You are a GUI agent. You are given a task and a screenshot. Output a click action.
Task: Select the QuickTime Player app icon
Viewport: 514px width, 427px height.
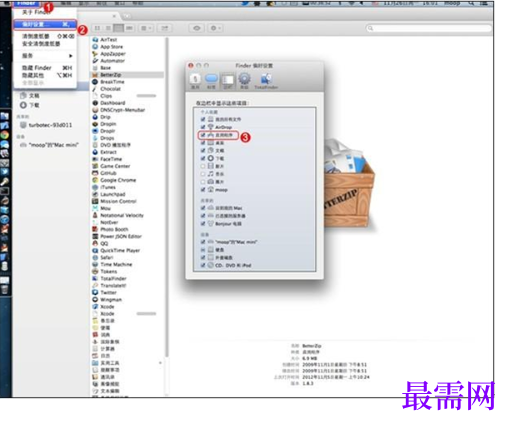click(x=95, y=250)
